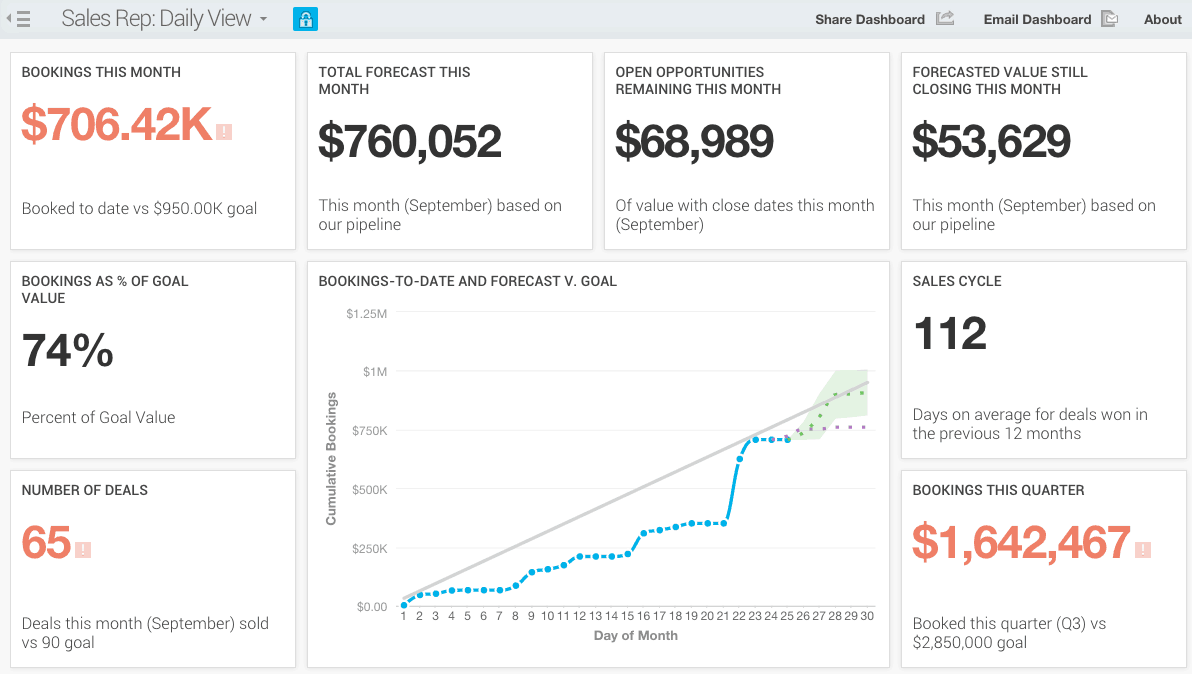Click the Bookings This Month card title
This screenshot has height=674, width=1192.
[101, 72]
